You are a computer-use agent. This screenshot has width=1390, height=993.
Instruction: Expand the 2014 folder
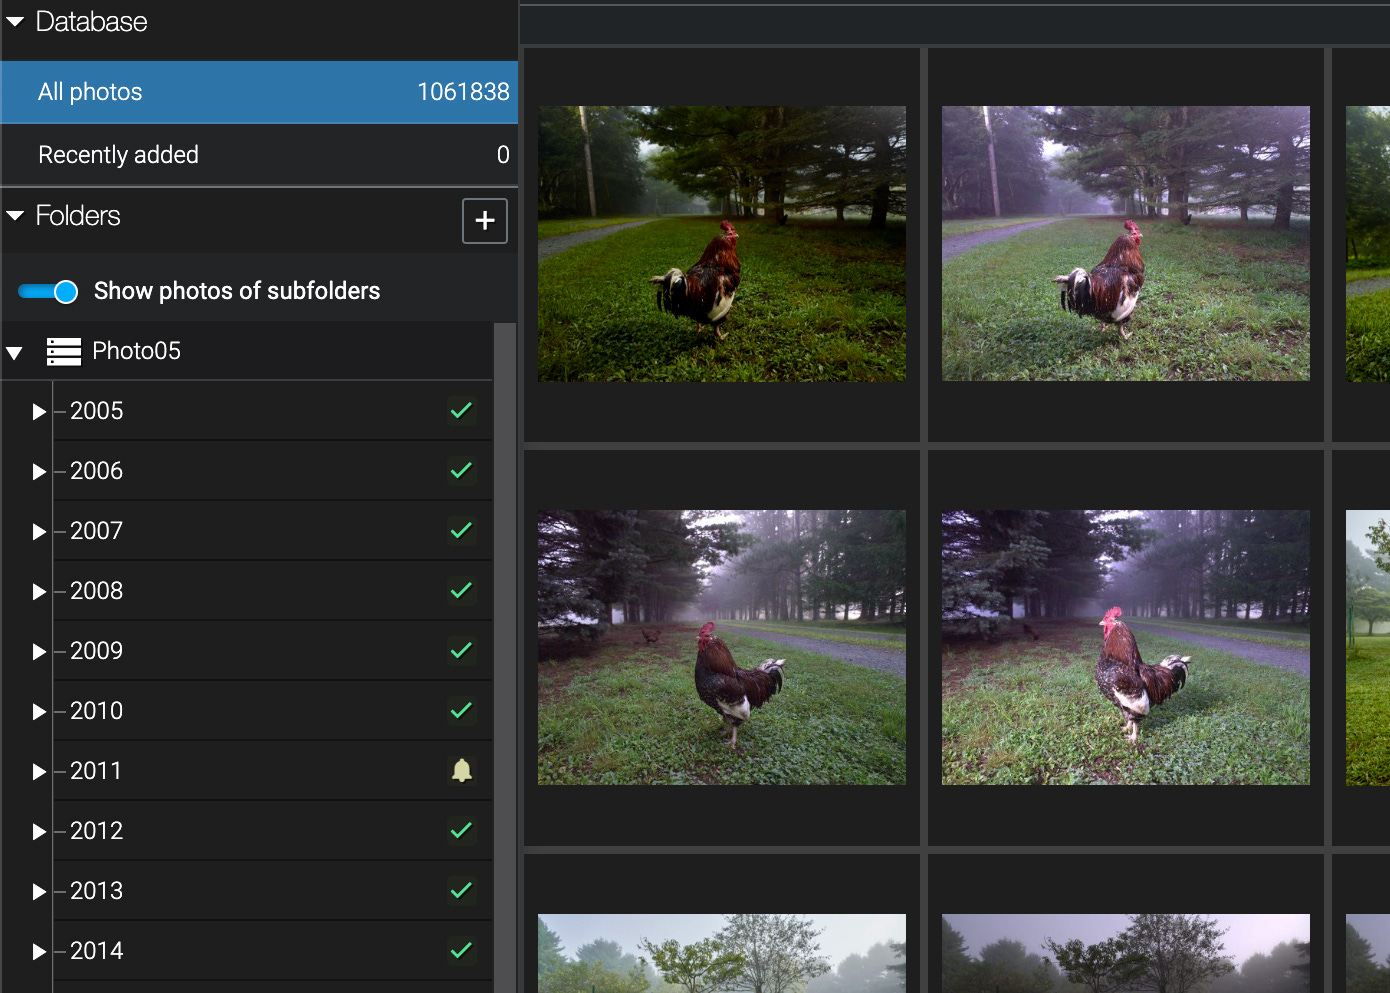[39, 952]
